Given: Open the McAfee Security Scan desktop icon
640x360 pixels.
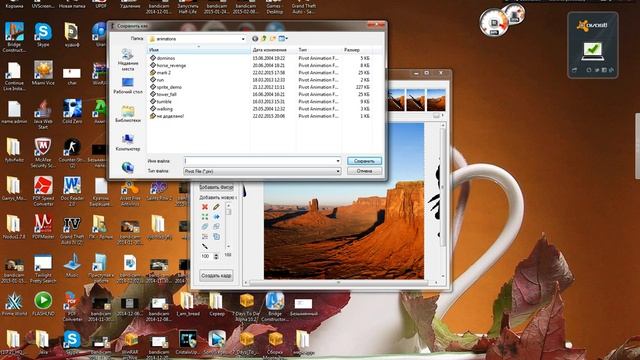Looking at the screenshot, I should point(43,153).
